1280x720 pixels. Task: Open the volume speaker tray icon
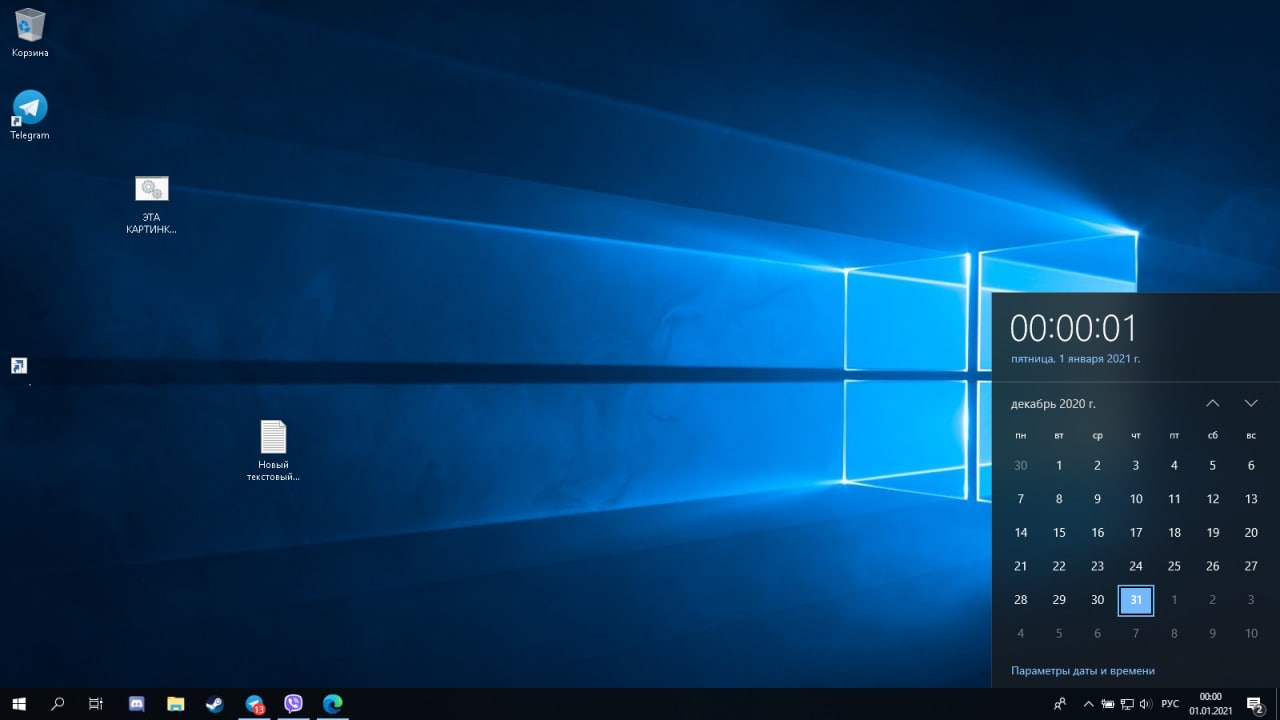[1145, 704]
